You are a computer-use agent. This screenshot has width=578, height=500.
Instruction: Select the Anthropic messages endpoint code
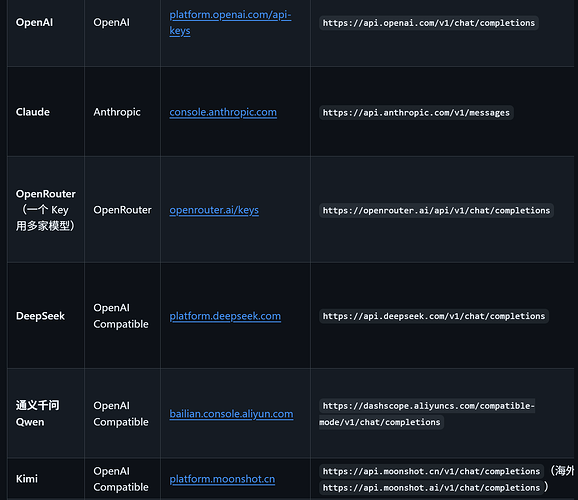416,112
